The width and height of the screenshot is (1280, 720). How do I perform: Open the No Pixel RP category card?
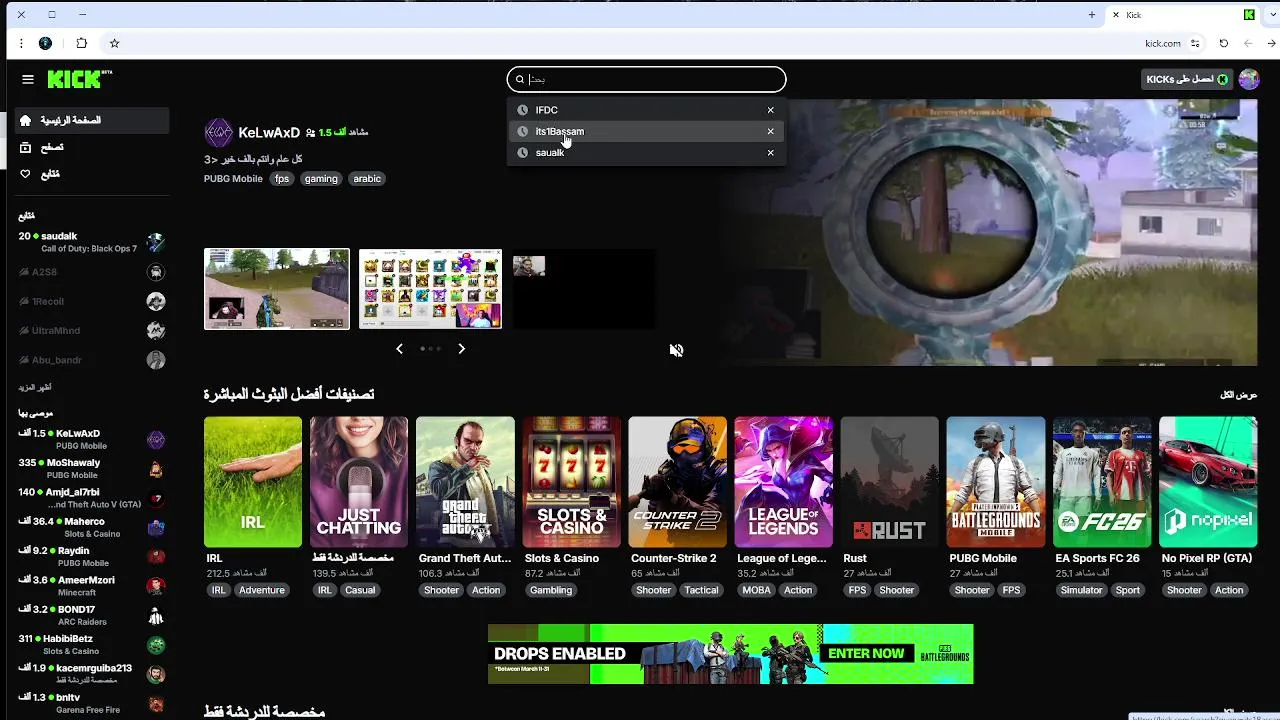(x=1208, y=482)
